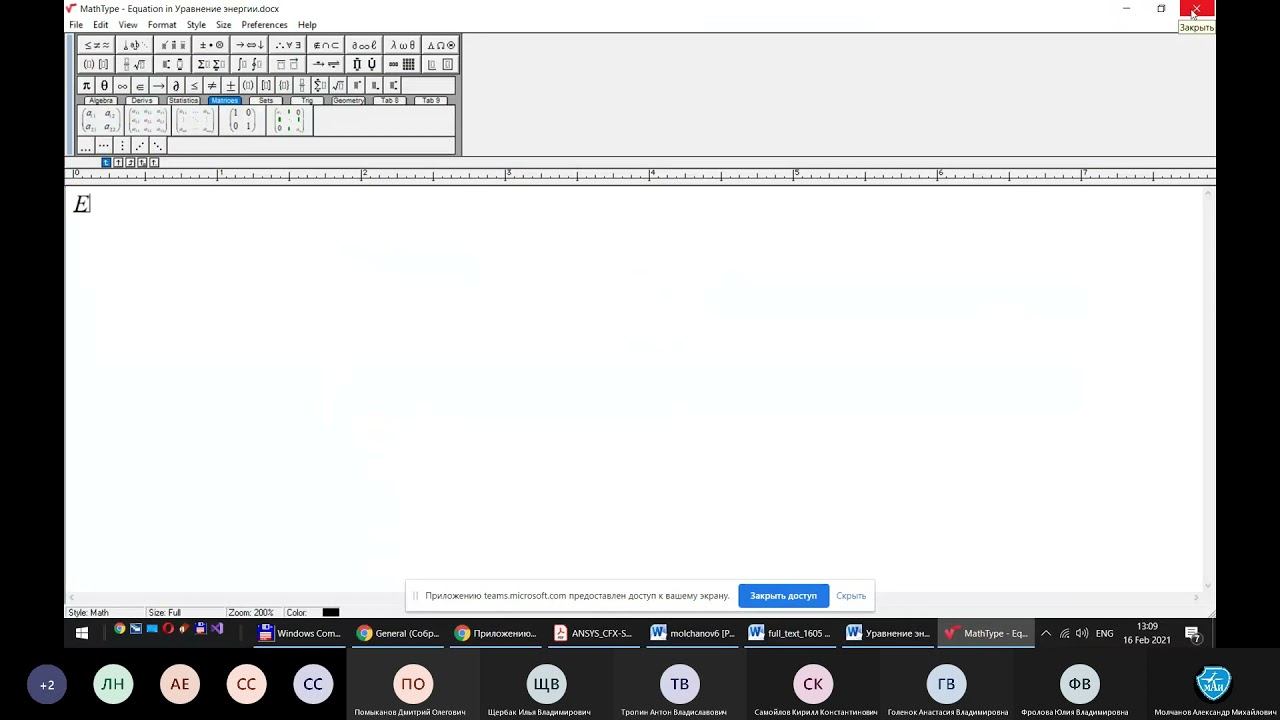Click the ENG language indicator

[x=1104, y=633]
